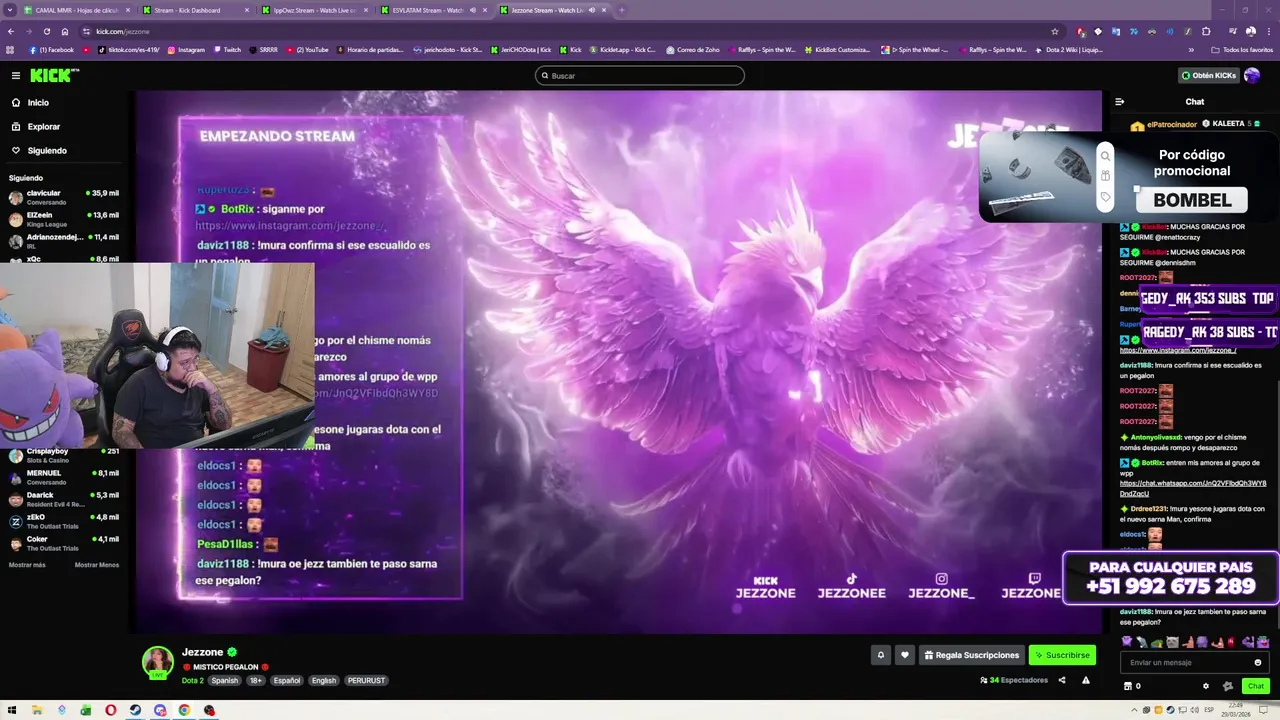Image resolution: width=1280 pixels, height=720 pixels.
Task: Open the Windows Start menu
Action: pos(10,710)
